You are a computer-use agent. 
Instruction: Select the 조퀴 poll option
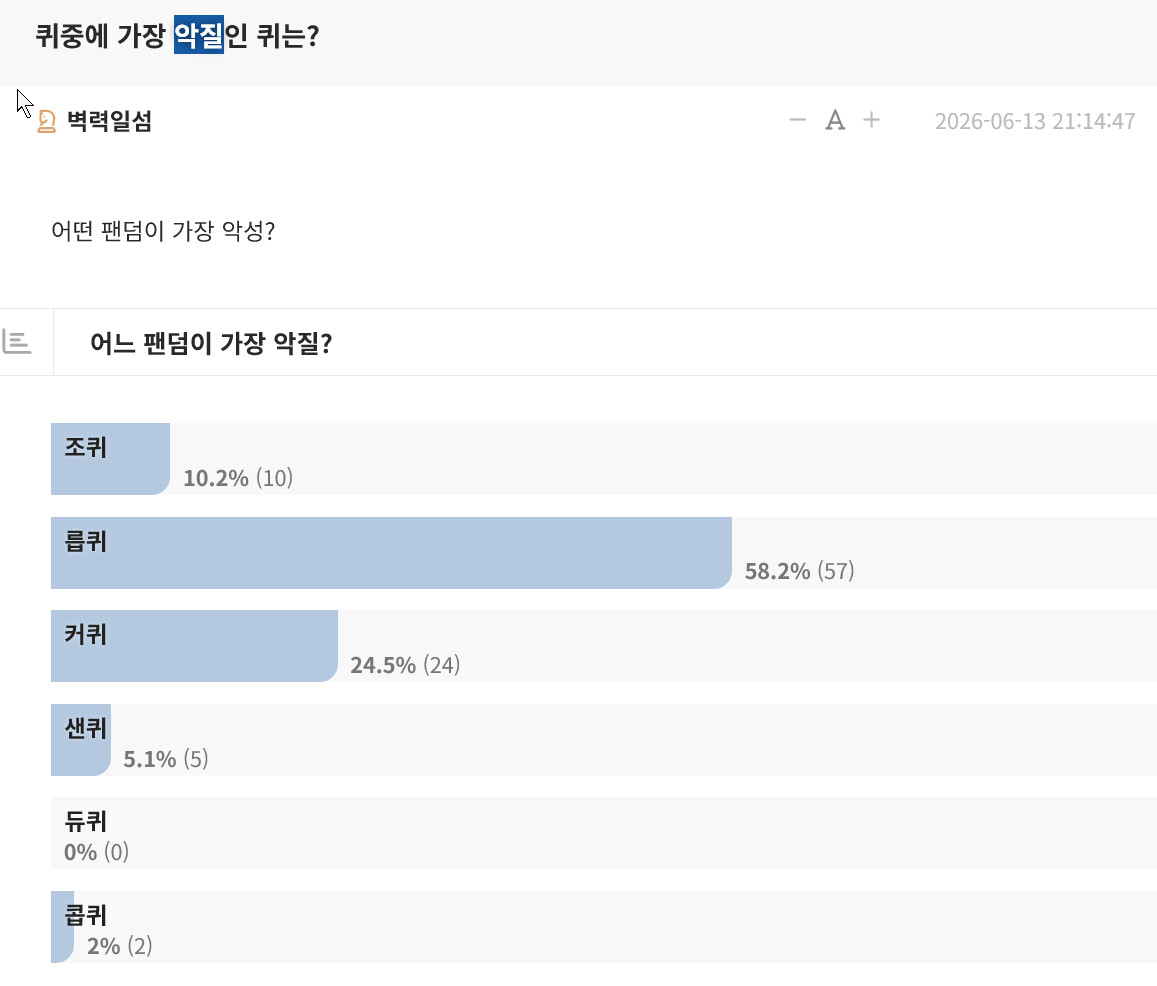pyautogui.click(x=604, y=459)
